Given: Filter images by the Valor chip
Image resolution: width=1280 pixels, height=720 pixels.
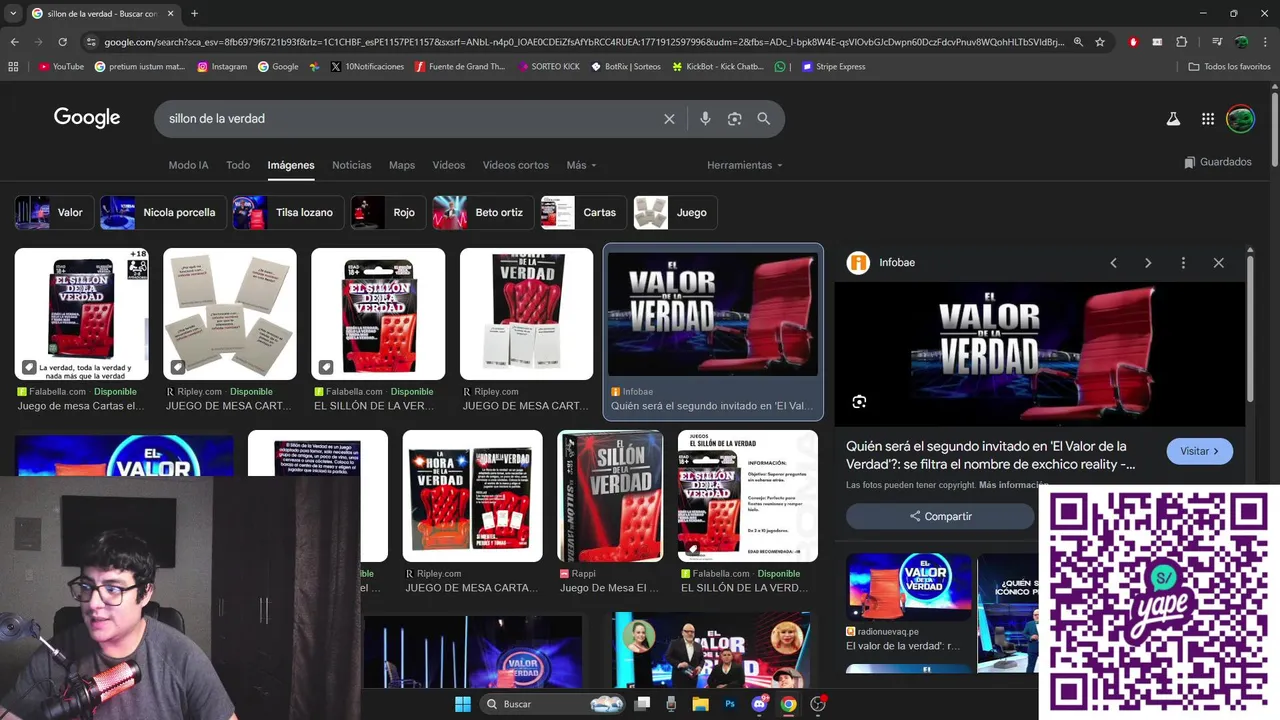Looking at the screenshot, I should coord(54,213).
